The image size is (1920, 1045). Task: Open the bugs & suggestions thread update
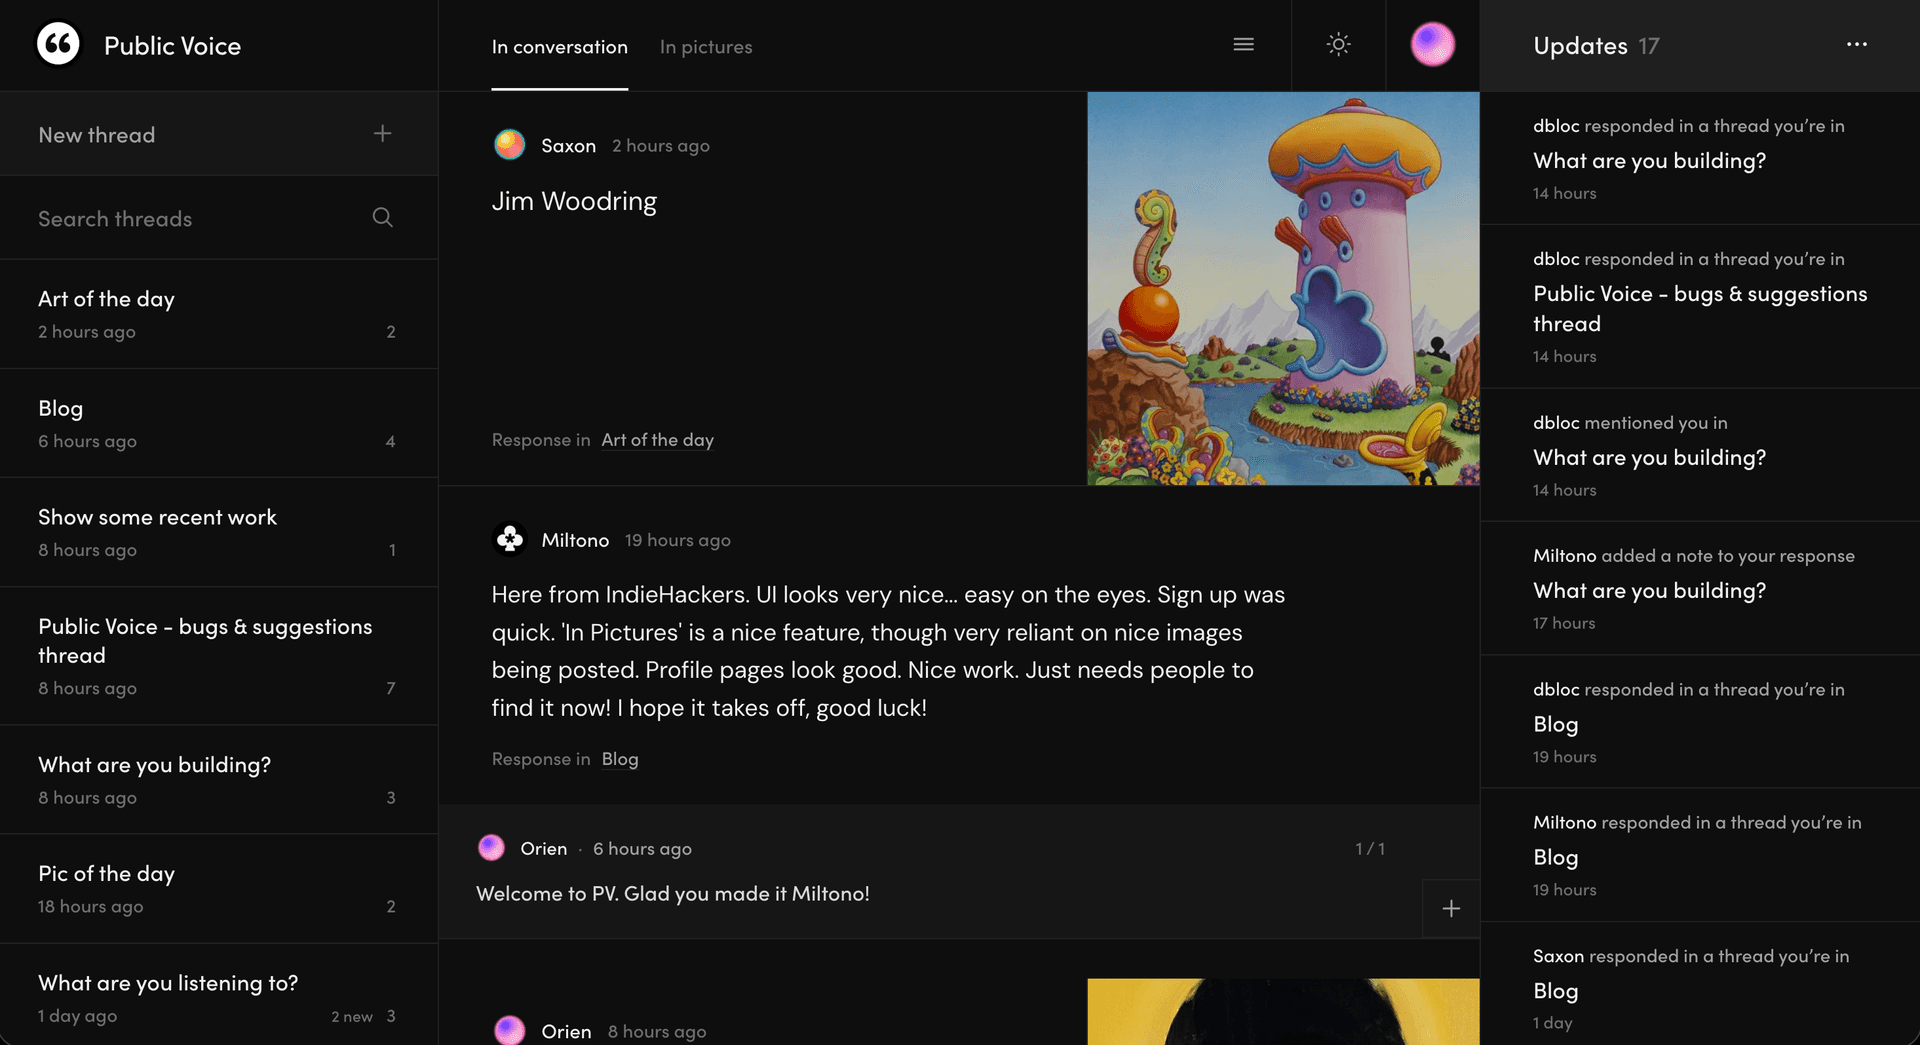tap(1700, 306)
